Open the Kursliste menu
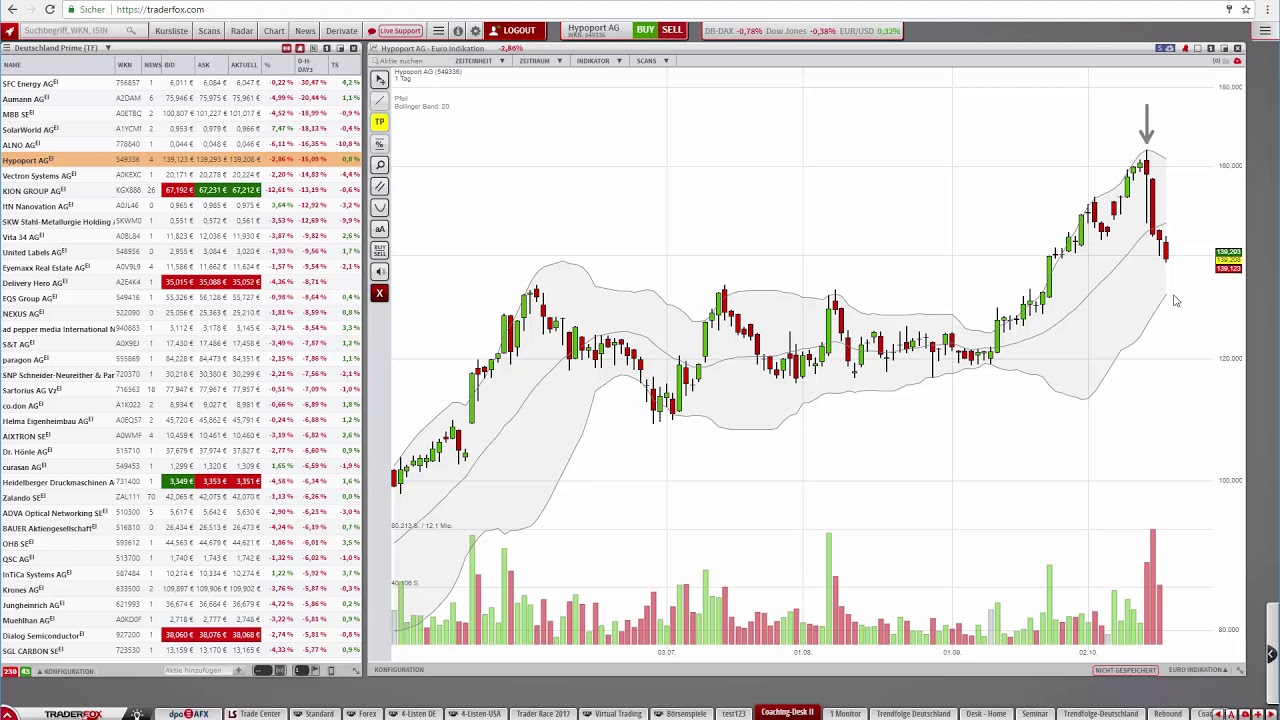This screenshot has width=1280, height=720. tap(172, 31)
